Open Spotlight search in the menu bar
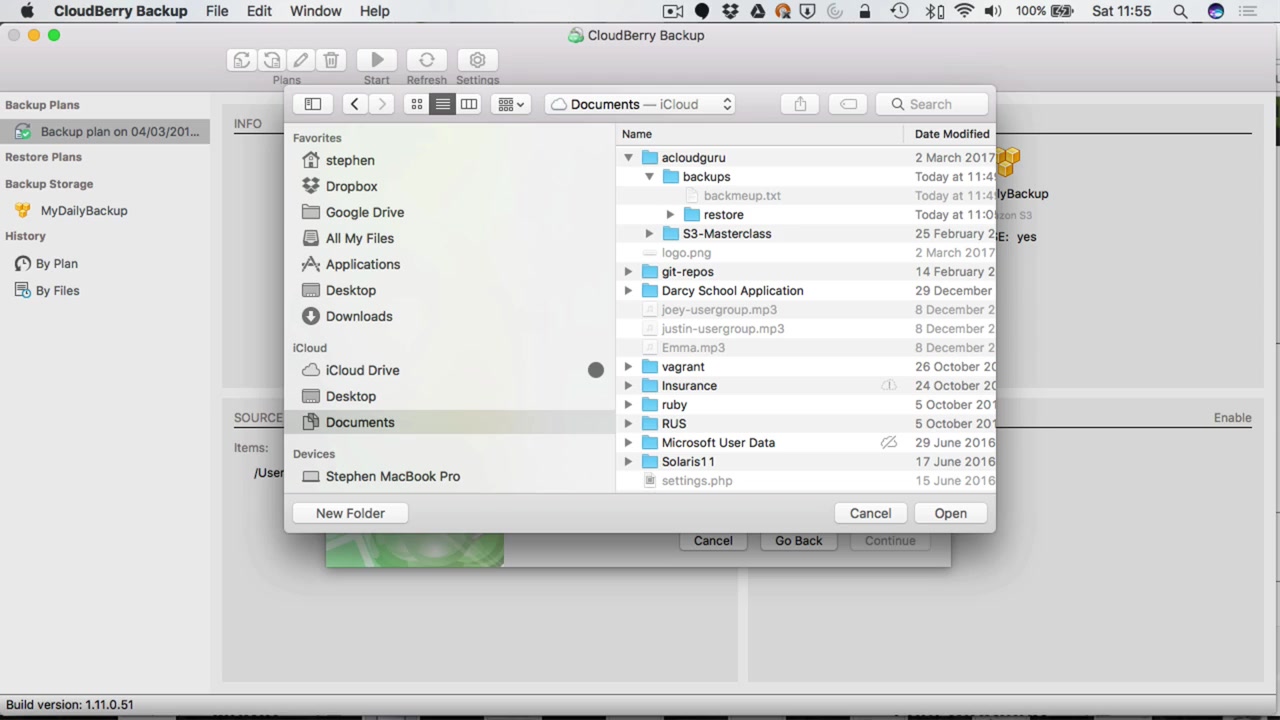The height and width of the screenshot is (720, 1280). tap(1180, 11)
